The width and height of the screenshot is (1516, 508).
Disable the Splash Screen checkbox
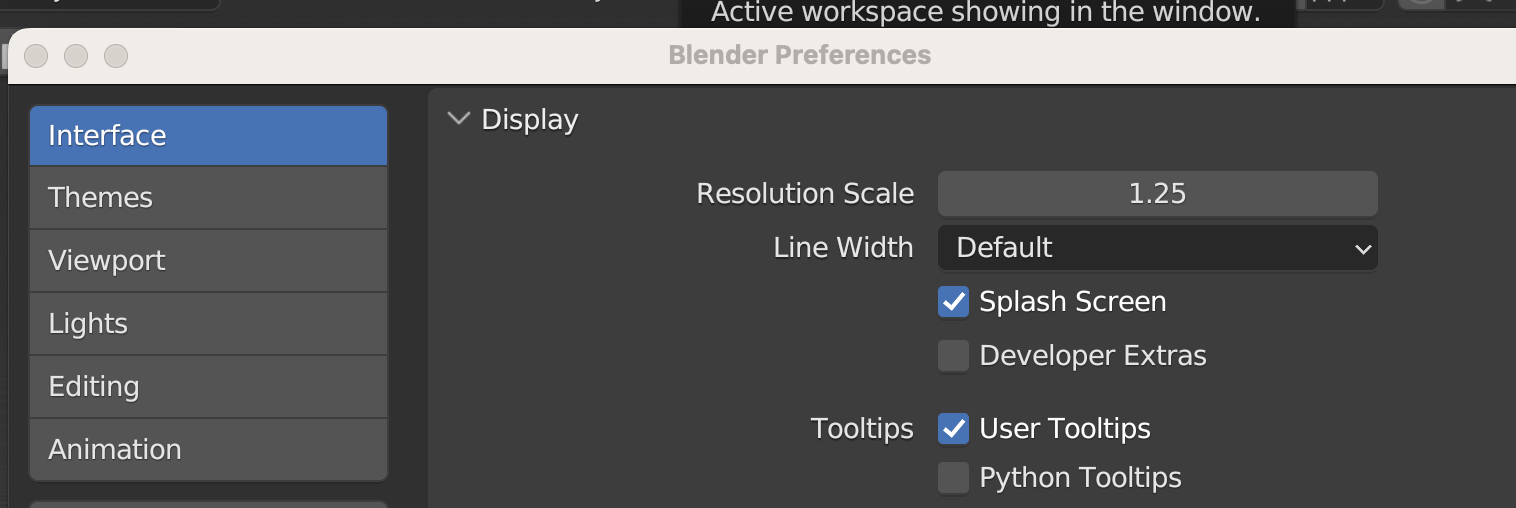[x=953, y=302]
